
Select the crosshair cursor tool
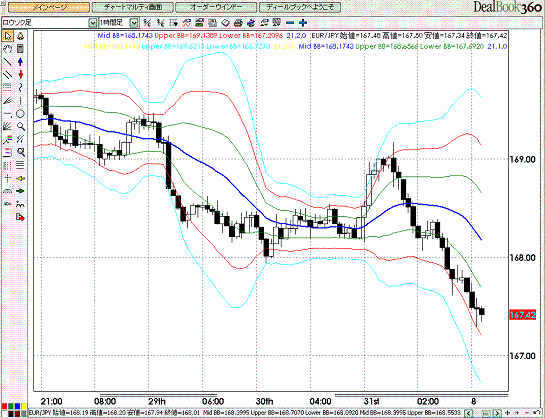click(x=8, y=178)
